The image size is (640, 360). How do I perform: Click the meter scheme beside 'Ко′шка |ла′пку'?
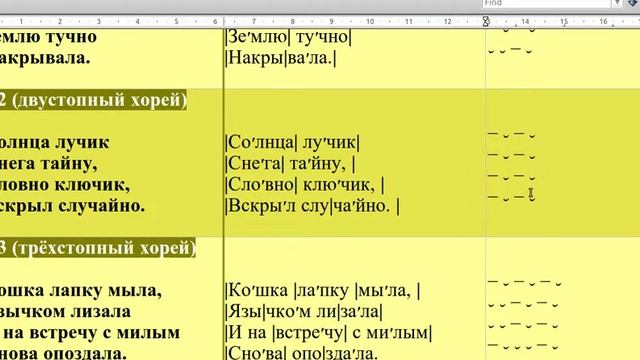(525, 282)
